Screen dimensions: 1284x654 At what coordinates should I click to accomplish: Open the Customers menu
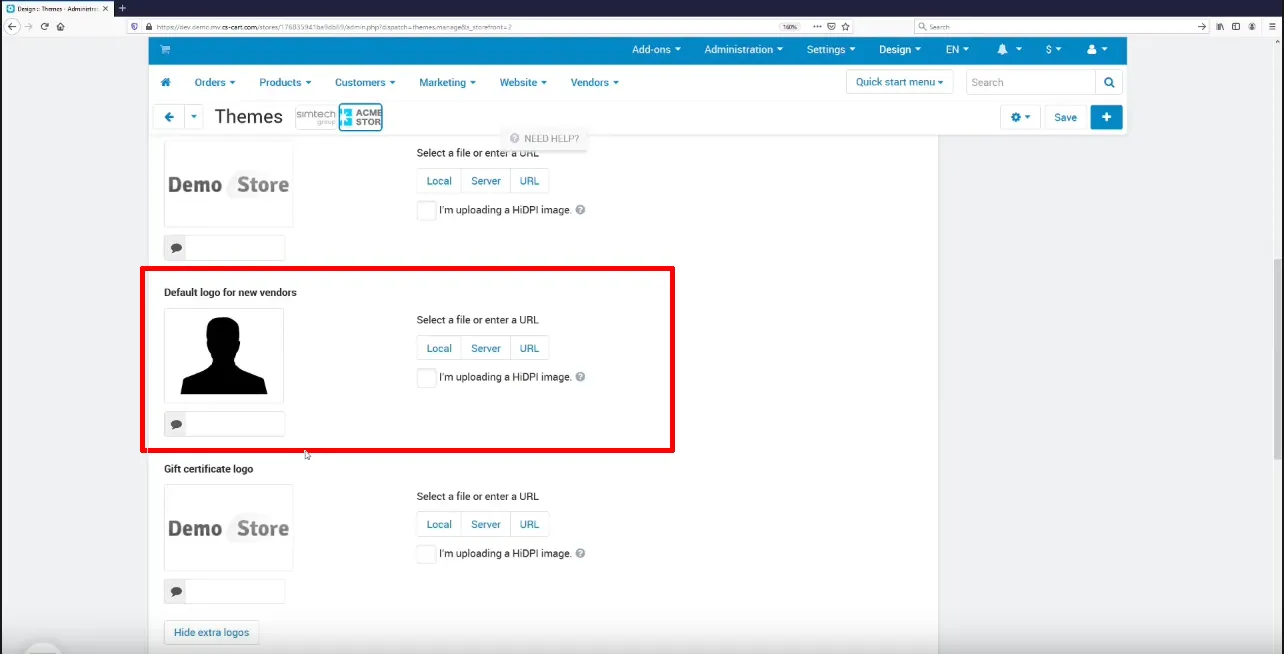[x=365, y=83]
